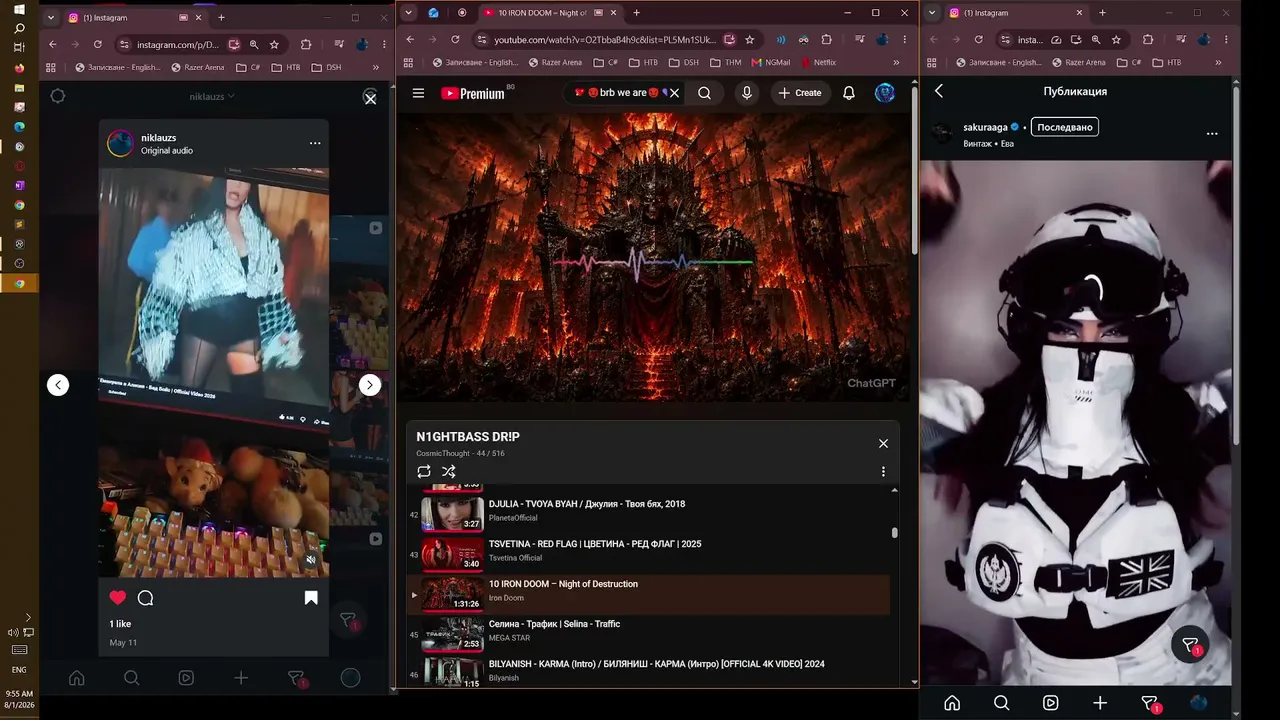Open the profile circle in the left Instagram window
The height and width of the screenshot is (720, 1280).
point(350,678)
